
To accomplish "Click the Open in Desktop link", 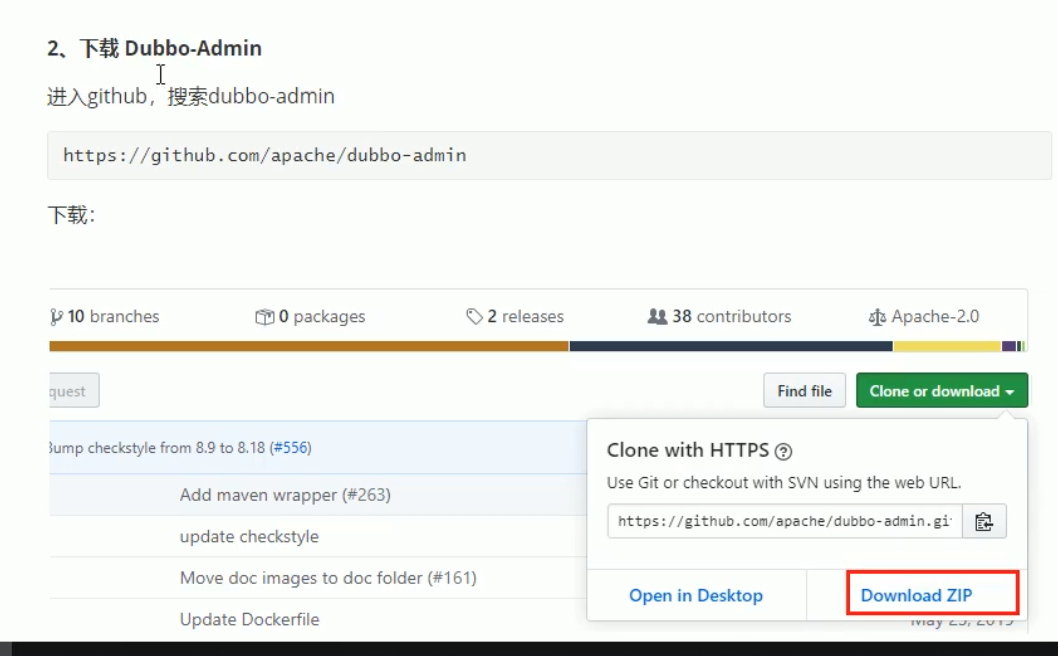I will (x=696, y=595).
